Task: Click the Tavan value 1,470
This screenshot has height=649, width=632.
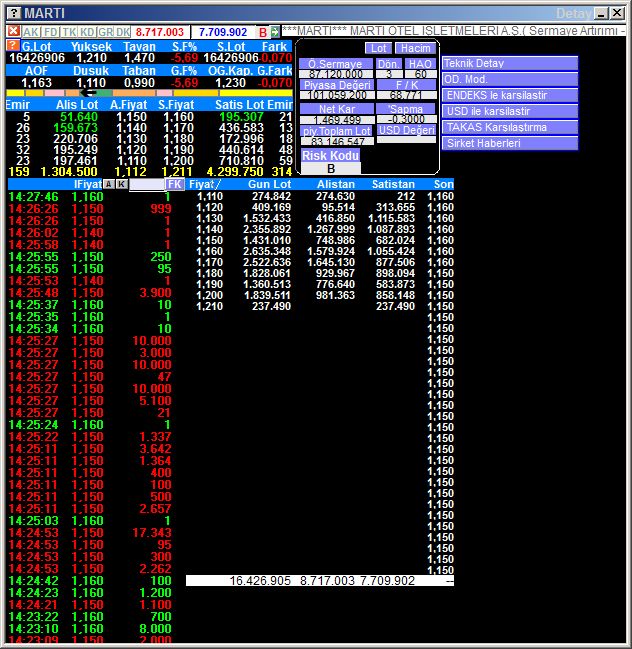Action: pos(139,58)
